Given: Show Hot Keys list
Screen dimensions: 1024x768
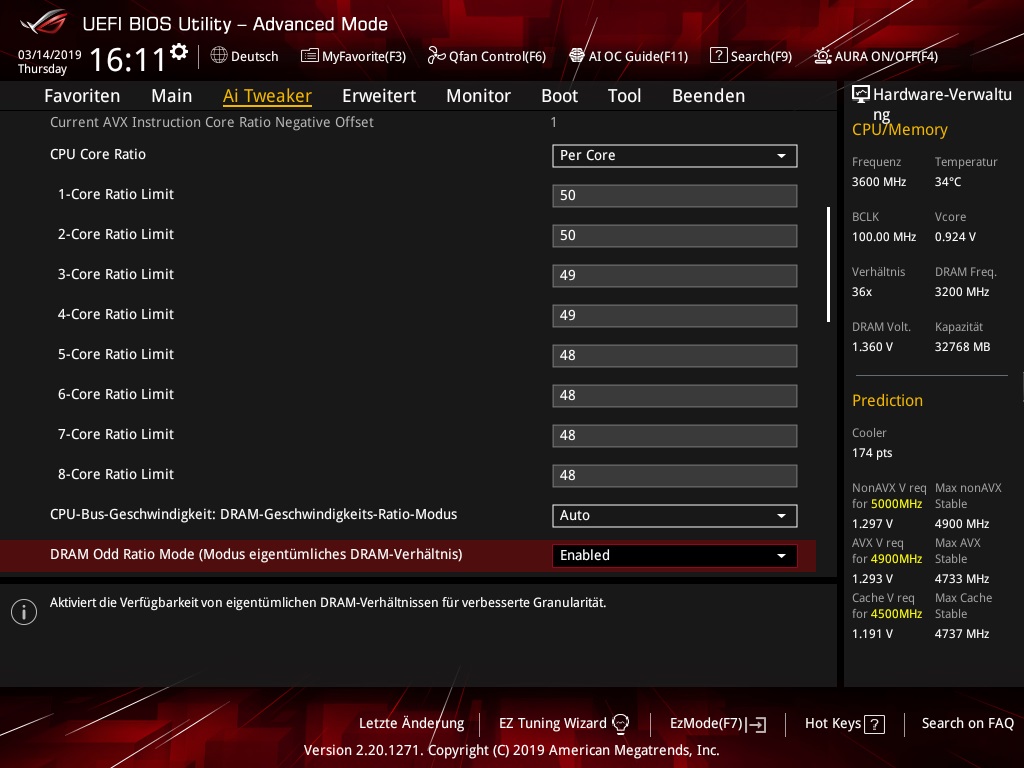Looking at the screenshot, I should point(844,724).
